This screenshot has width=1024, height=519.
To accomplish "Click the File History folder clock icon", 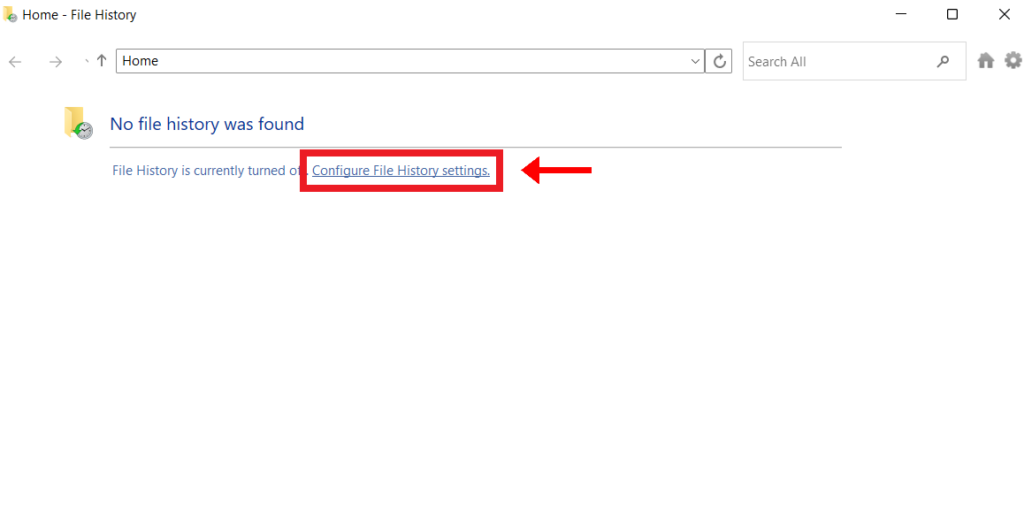I will point(78,123).
